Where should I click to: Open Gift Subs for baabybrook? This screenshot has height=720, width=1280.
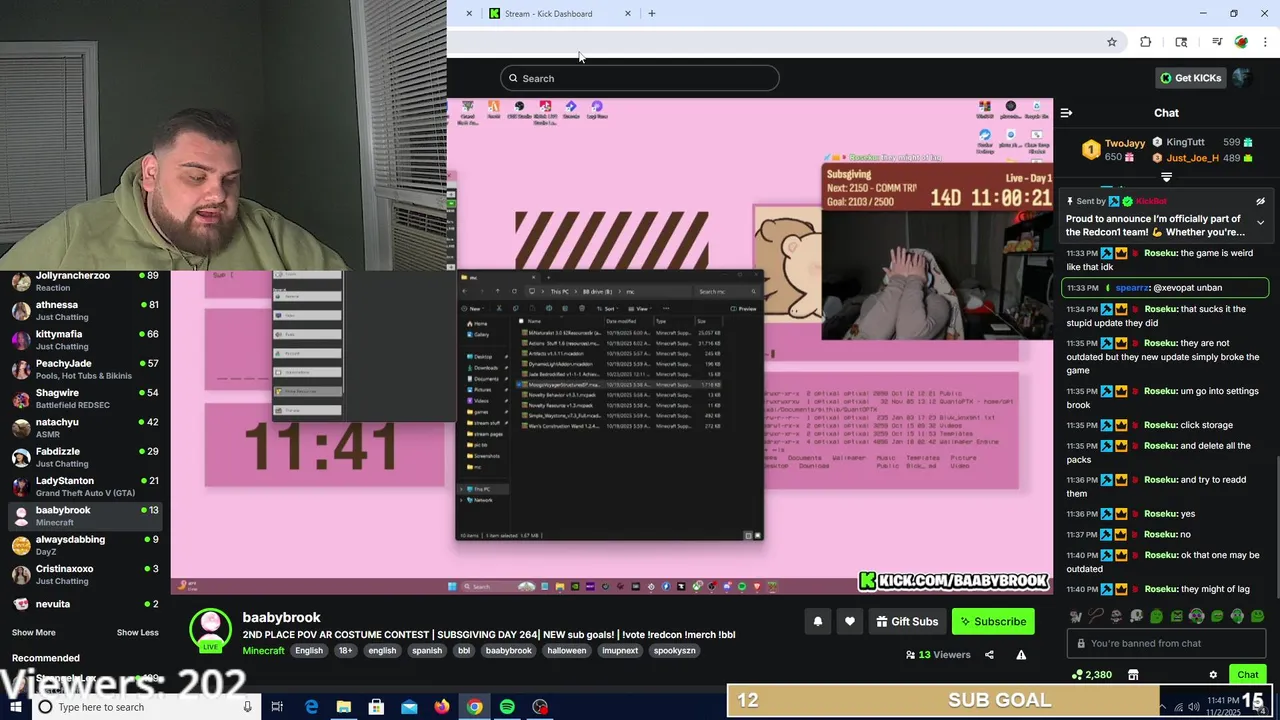point(907,621)
